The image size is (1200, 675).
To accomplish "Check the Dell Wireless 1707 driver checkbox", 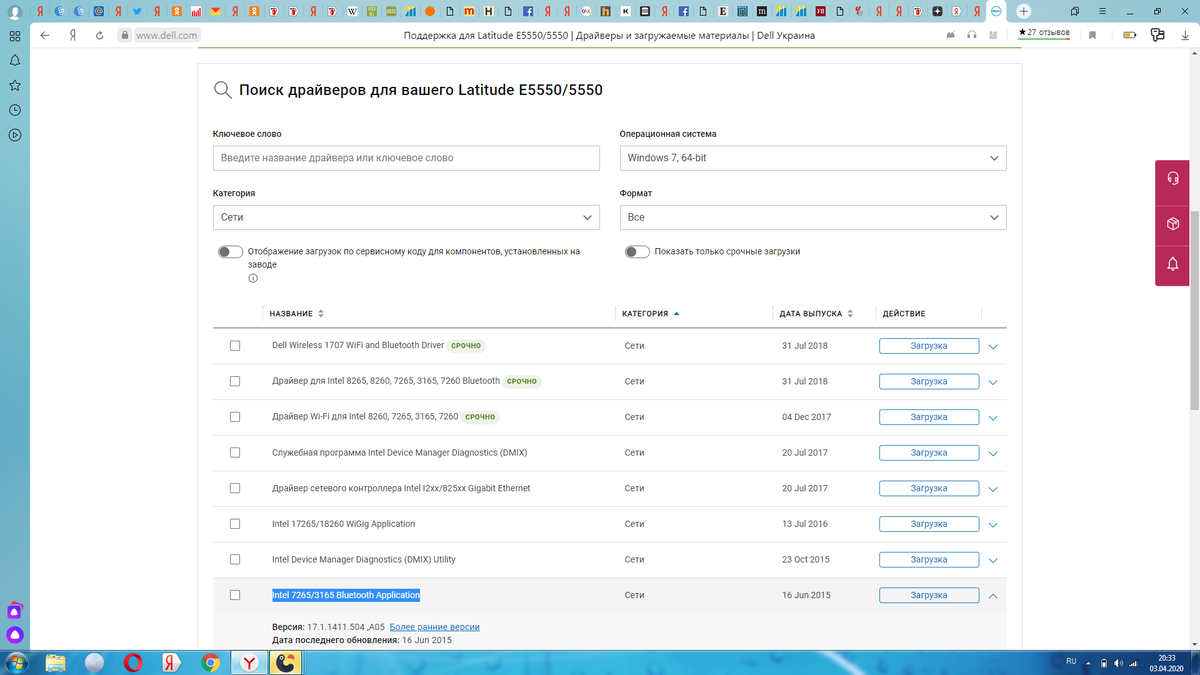I will pyautogui.click(x=235, y=345).
